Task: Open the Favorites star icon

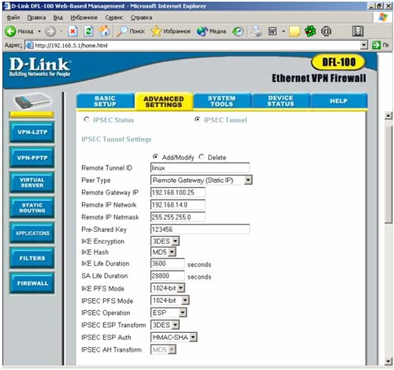Action: 156,31
